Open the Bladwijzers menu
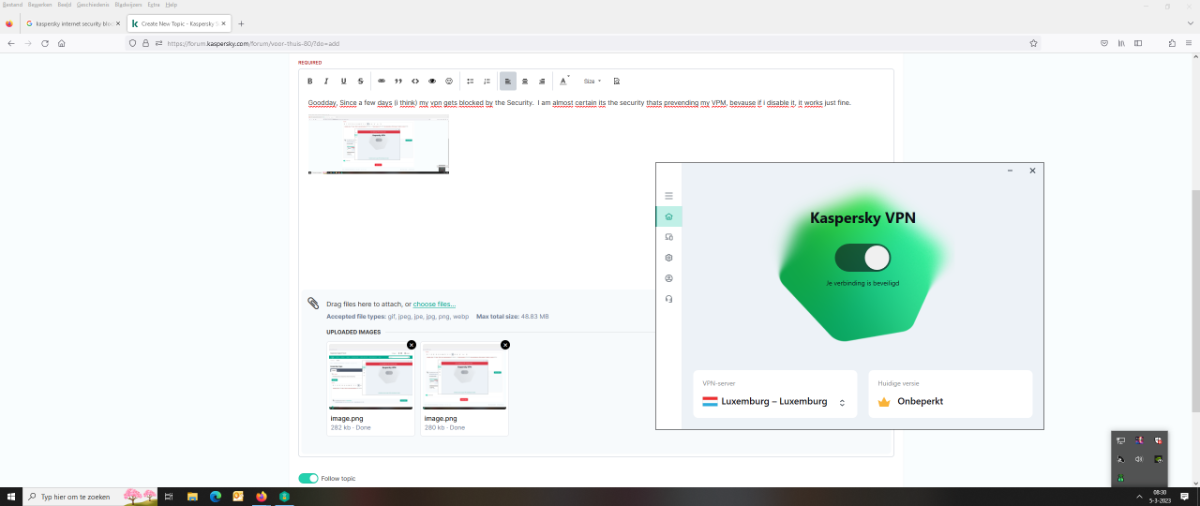The image size is (1200, 506). tap(129, 4)
